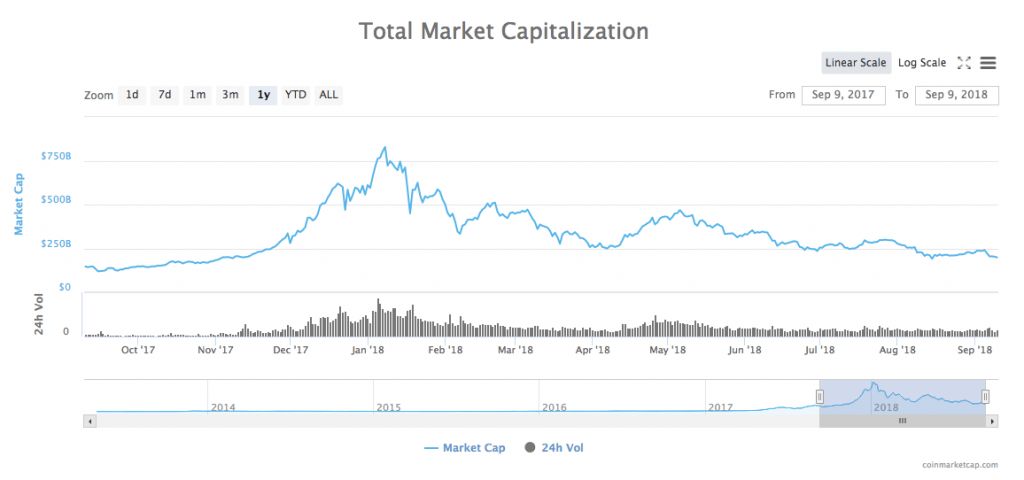This screenshot has width=1024, height=480.
Task: Toggle the Market Cap legend series
Action: click(x=465, y=448)
